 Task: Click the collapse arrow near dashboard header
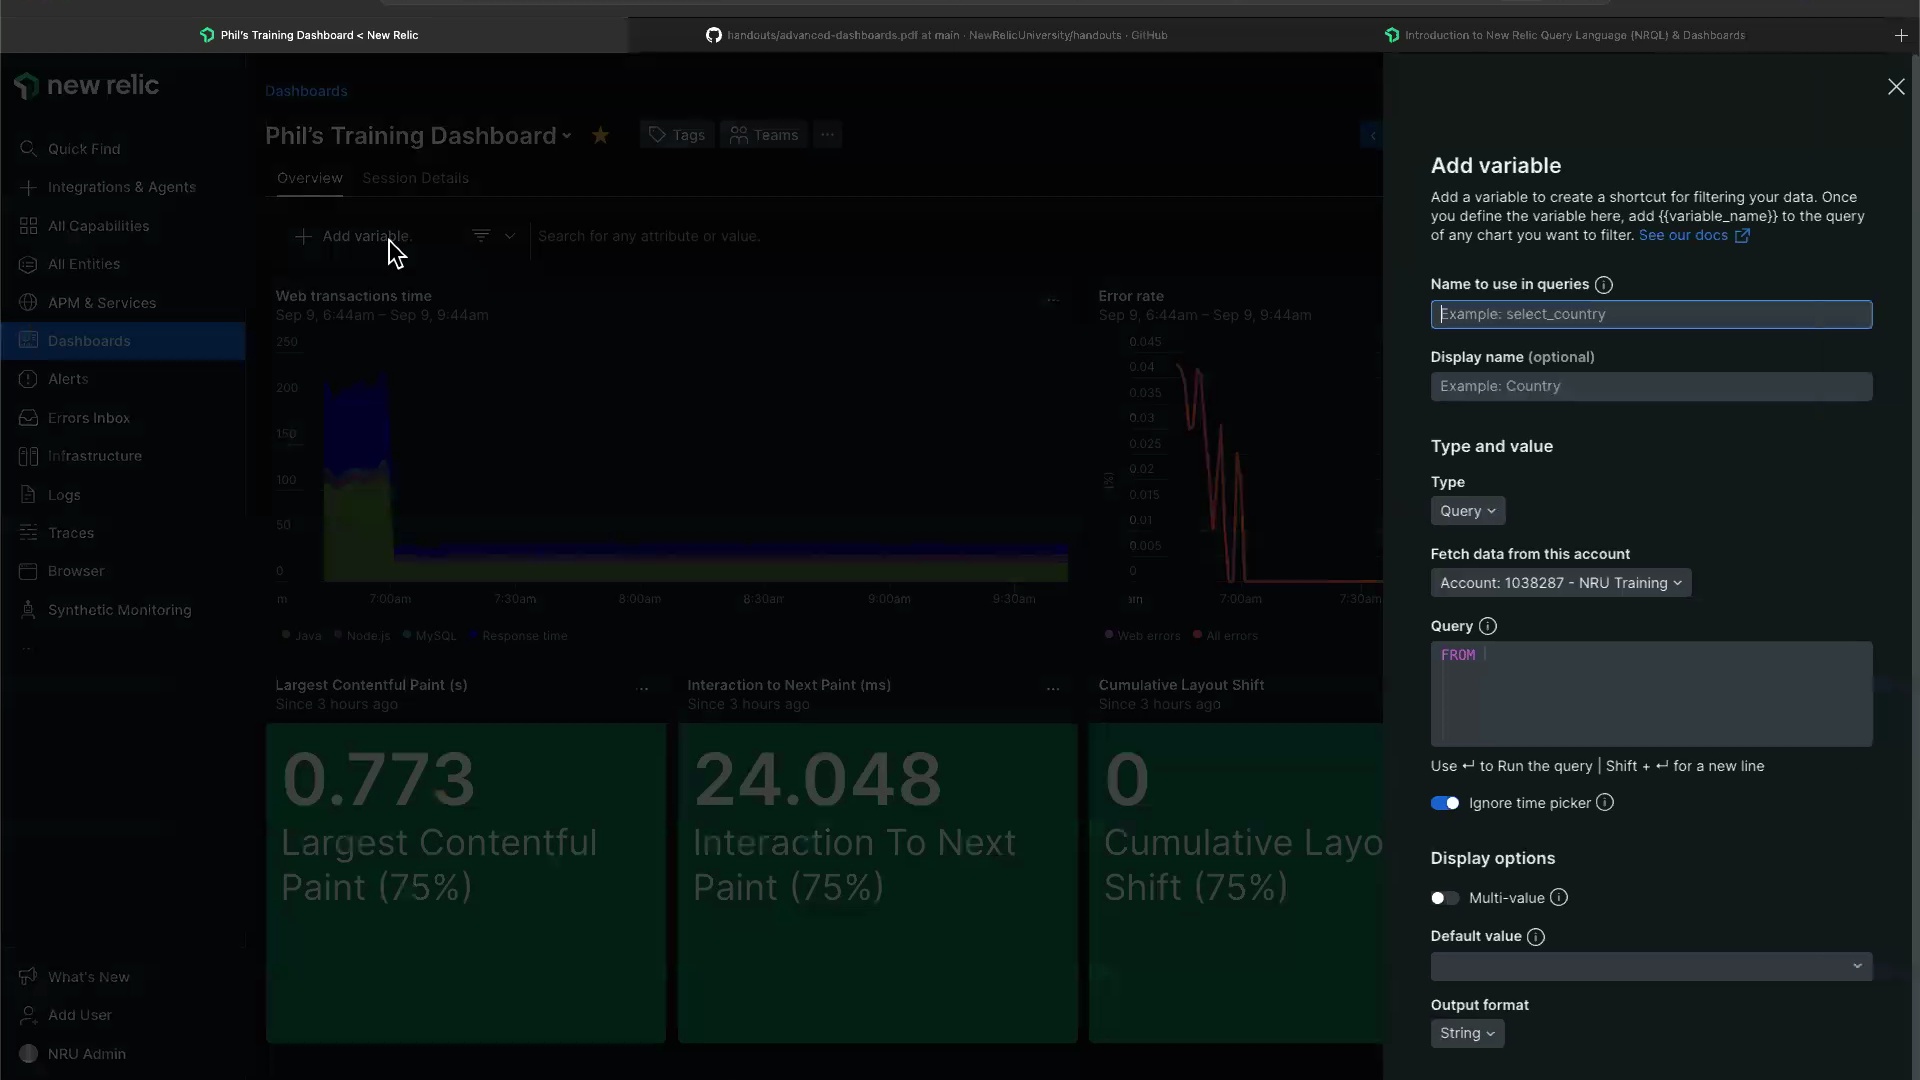pyautogui.click(x=1372, y=135)
